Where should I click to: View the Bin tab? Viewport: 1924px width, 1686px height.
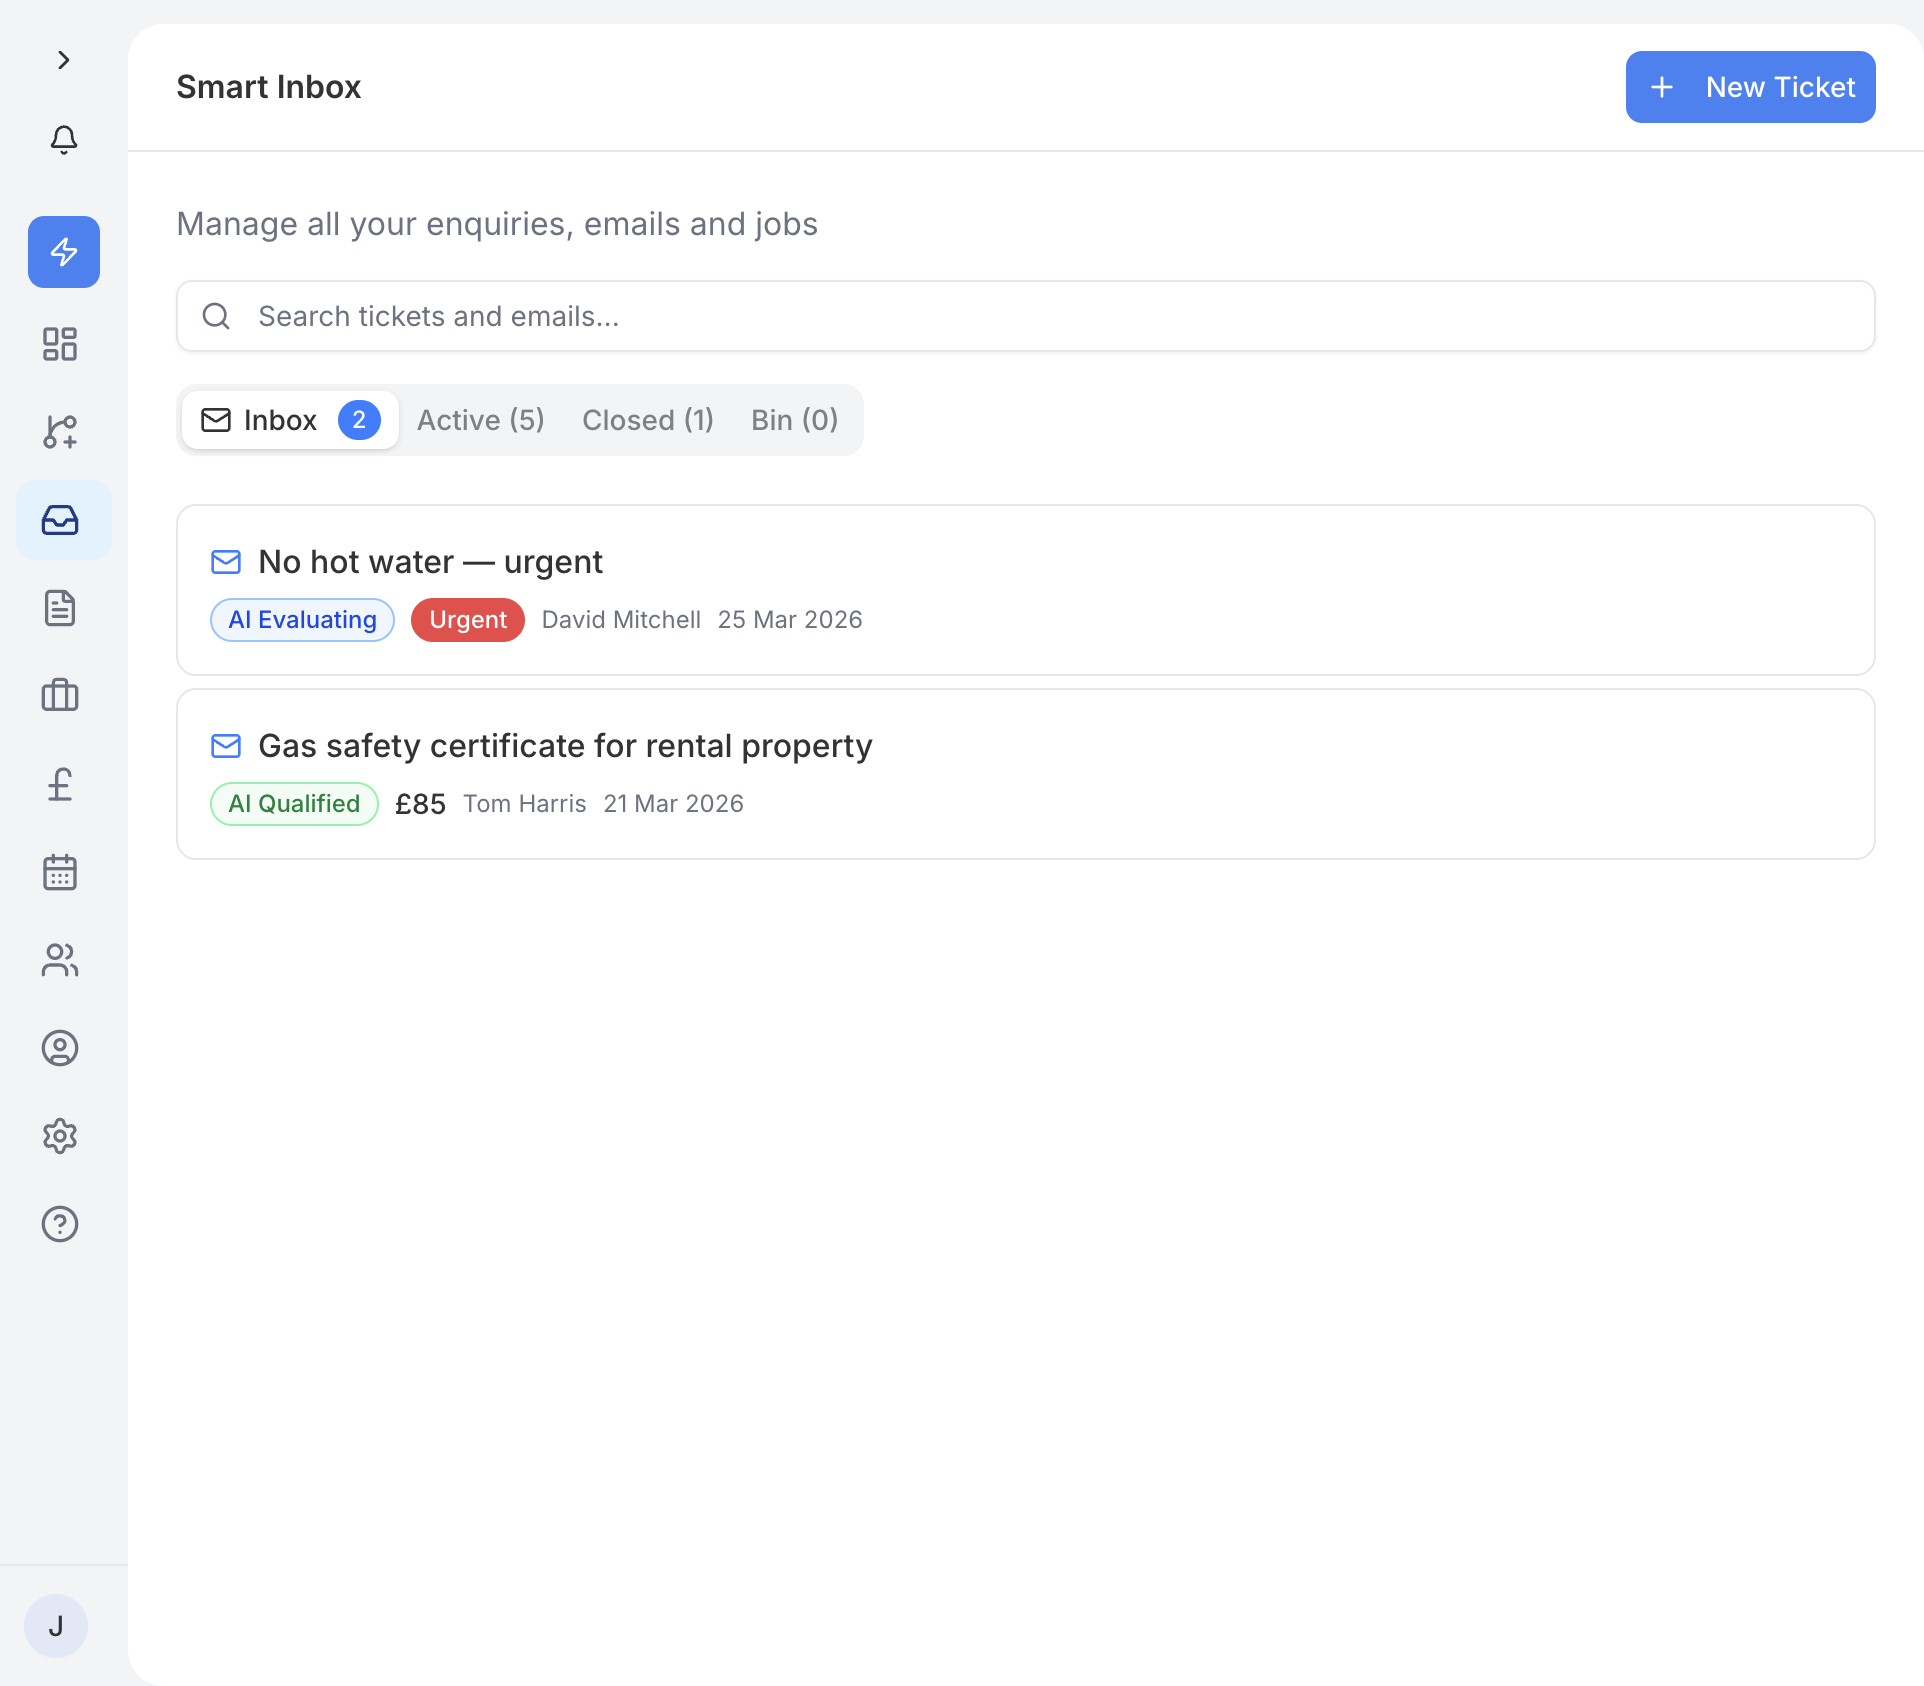click(794, 420)
